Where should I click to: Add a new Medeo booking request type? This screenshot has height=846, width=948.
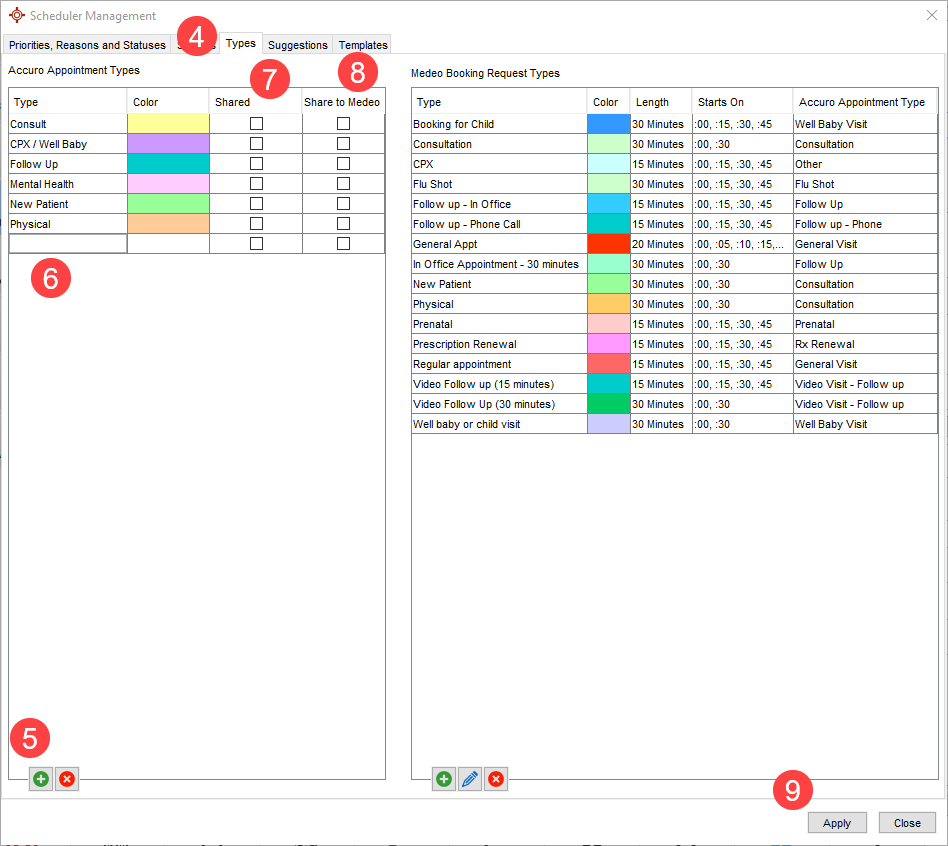tap(443, 778)
